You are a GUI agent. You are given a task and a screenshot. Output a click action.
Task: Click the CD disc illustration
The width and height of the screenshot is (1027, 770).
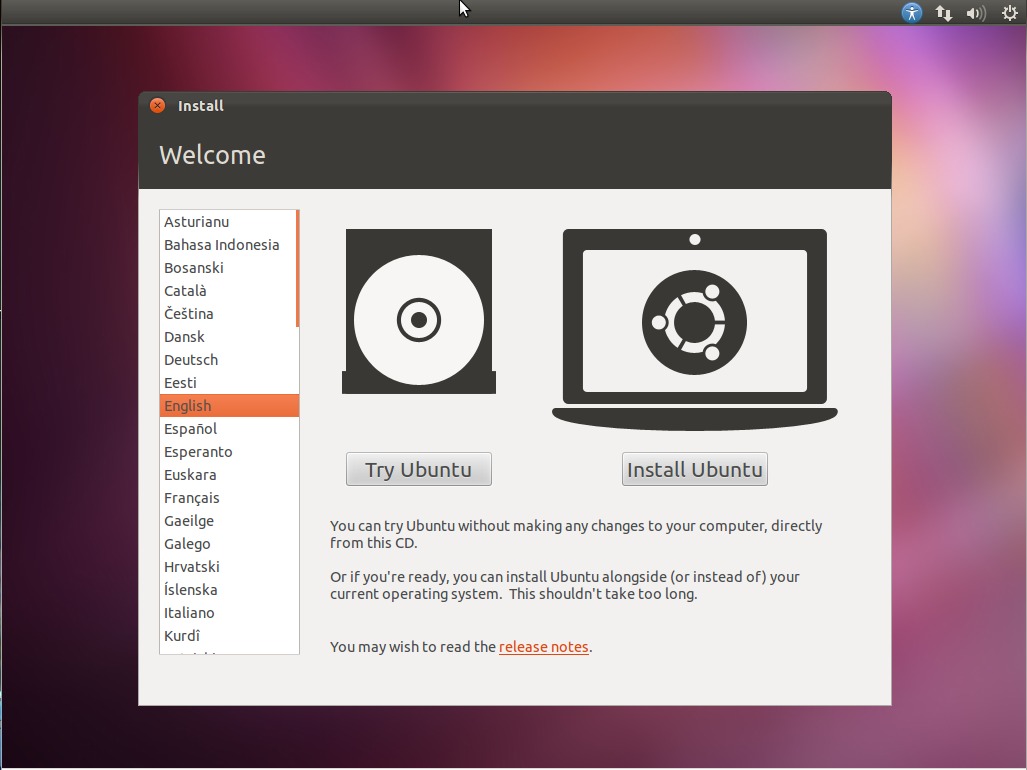(419, 312)
